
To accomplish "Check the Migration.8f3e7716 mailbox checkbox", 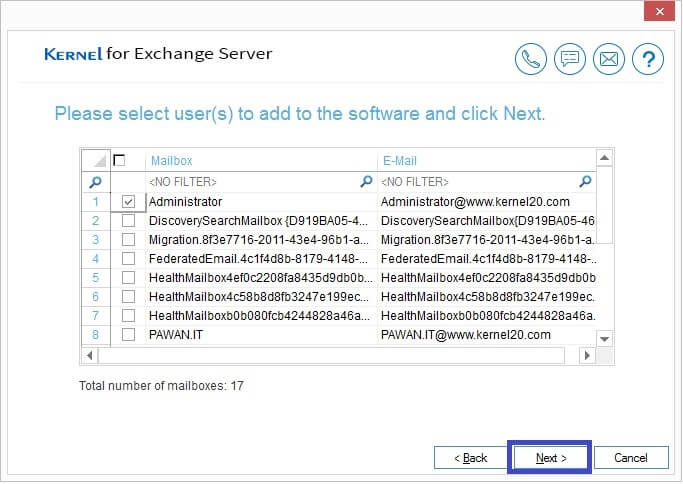I will tap(128, 240).
